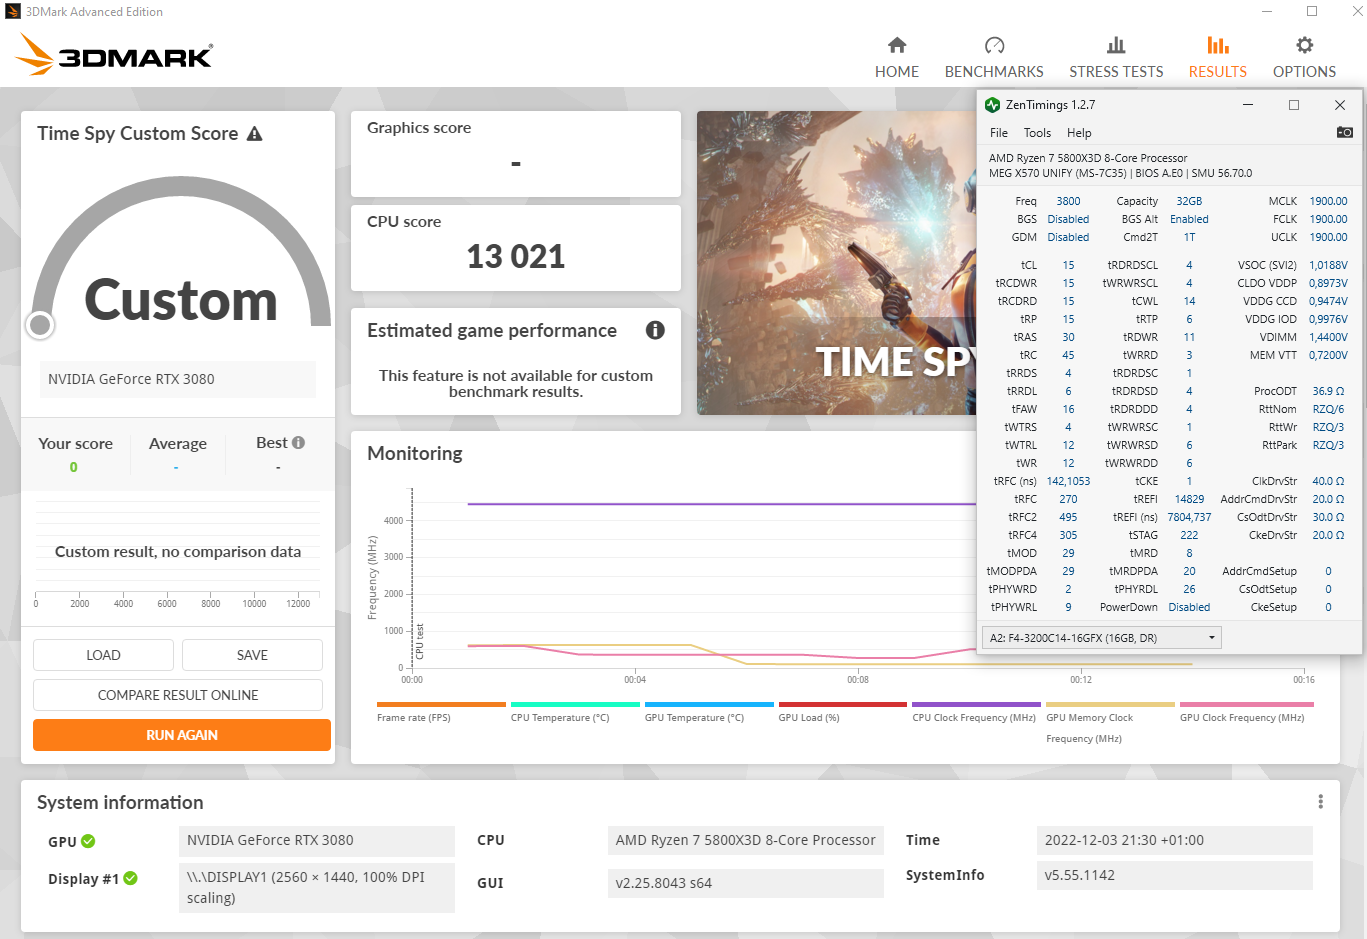Open the File menu in ZenTimings
Image resolution: width=1367 pixels, height=939 pixels.
[x=998, y=132]
